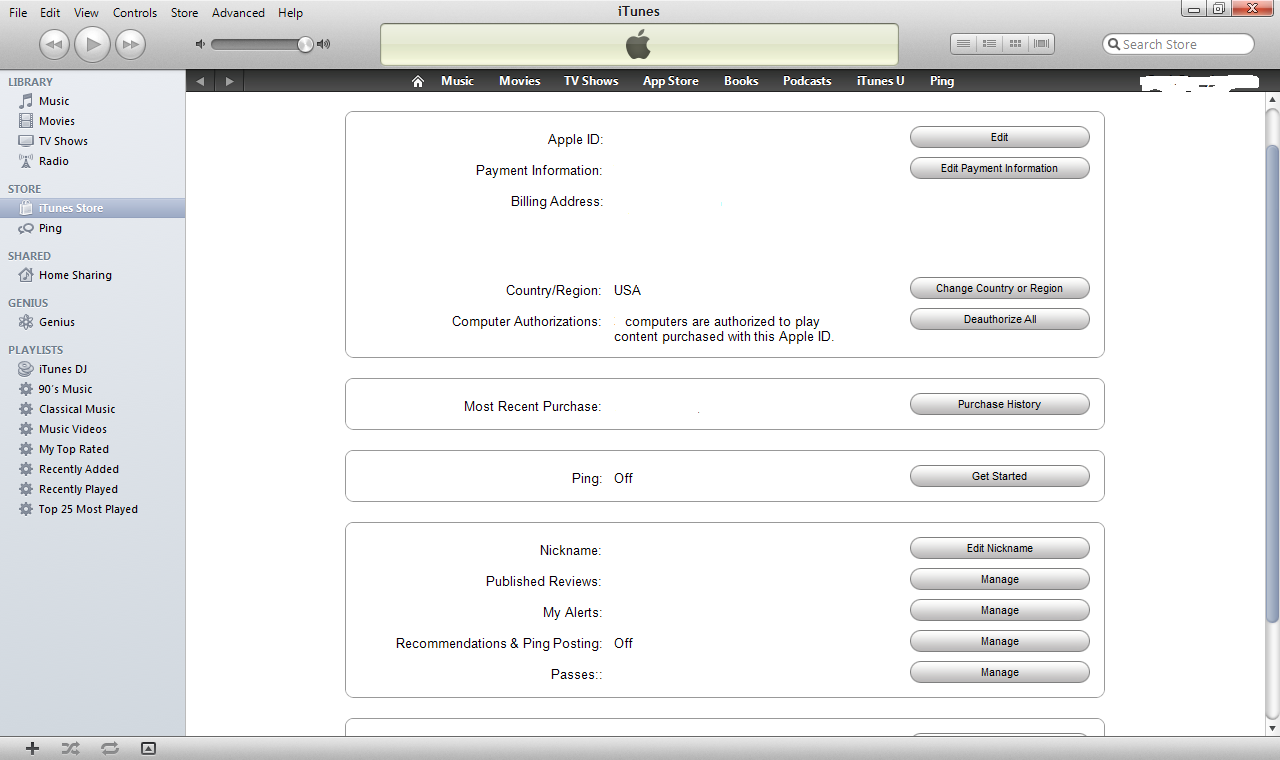
Task: Add a playlist with the plus button
Action: click(32, 748)
